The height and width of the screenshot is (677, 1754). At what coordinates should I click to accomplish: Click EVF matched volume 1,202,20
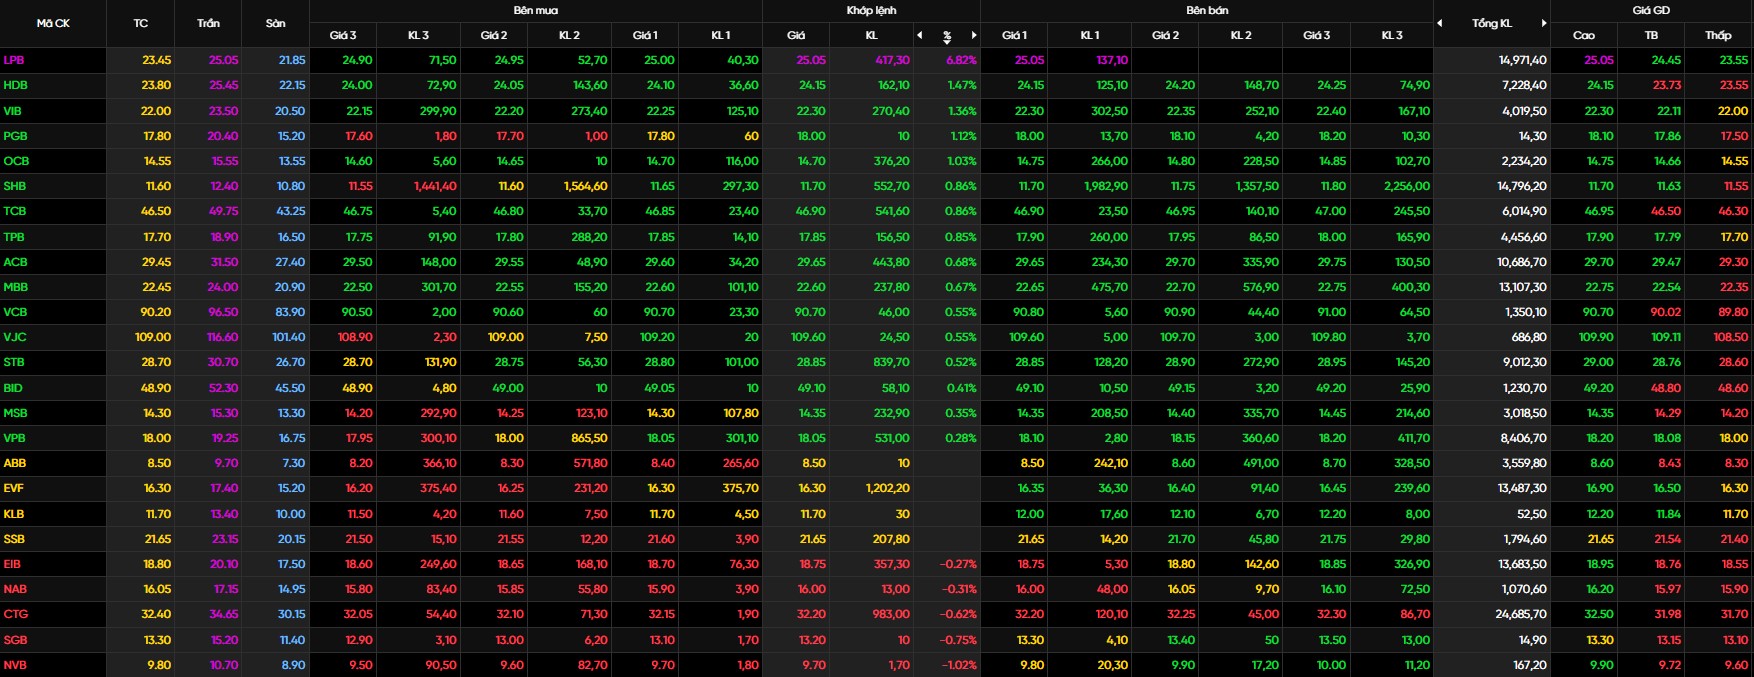(888, 488)
